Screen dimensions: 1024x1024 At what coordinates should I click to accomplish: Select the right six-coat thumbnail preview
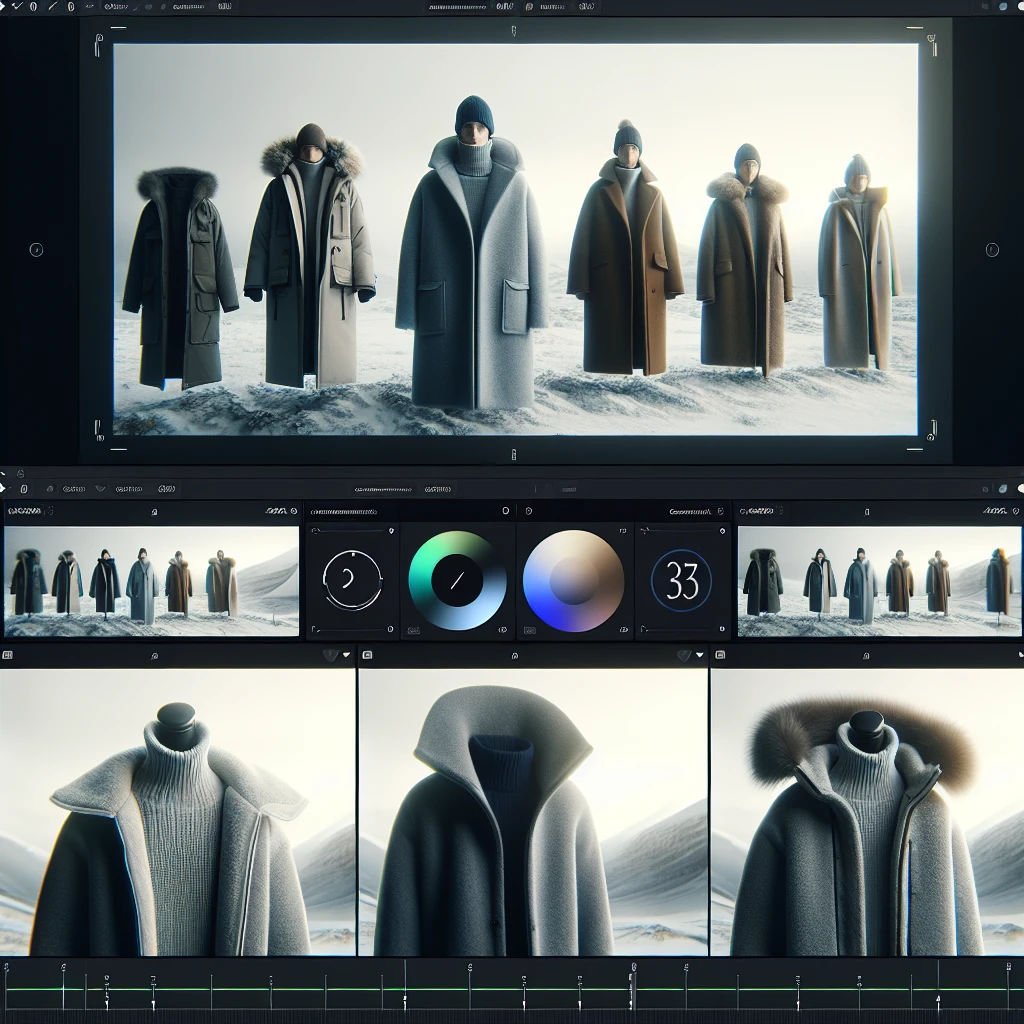click(879, 581)
